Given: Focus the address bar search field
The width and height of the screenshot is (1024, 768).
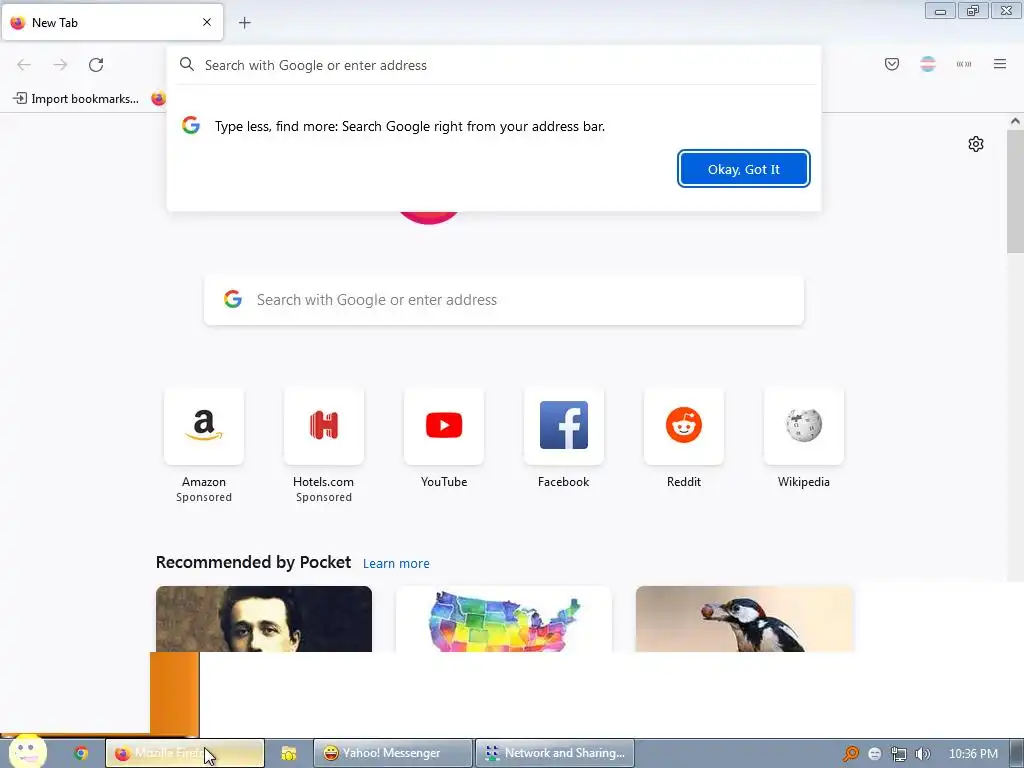Looking at the screenshot, I should click(493, 65).
